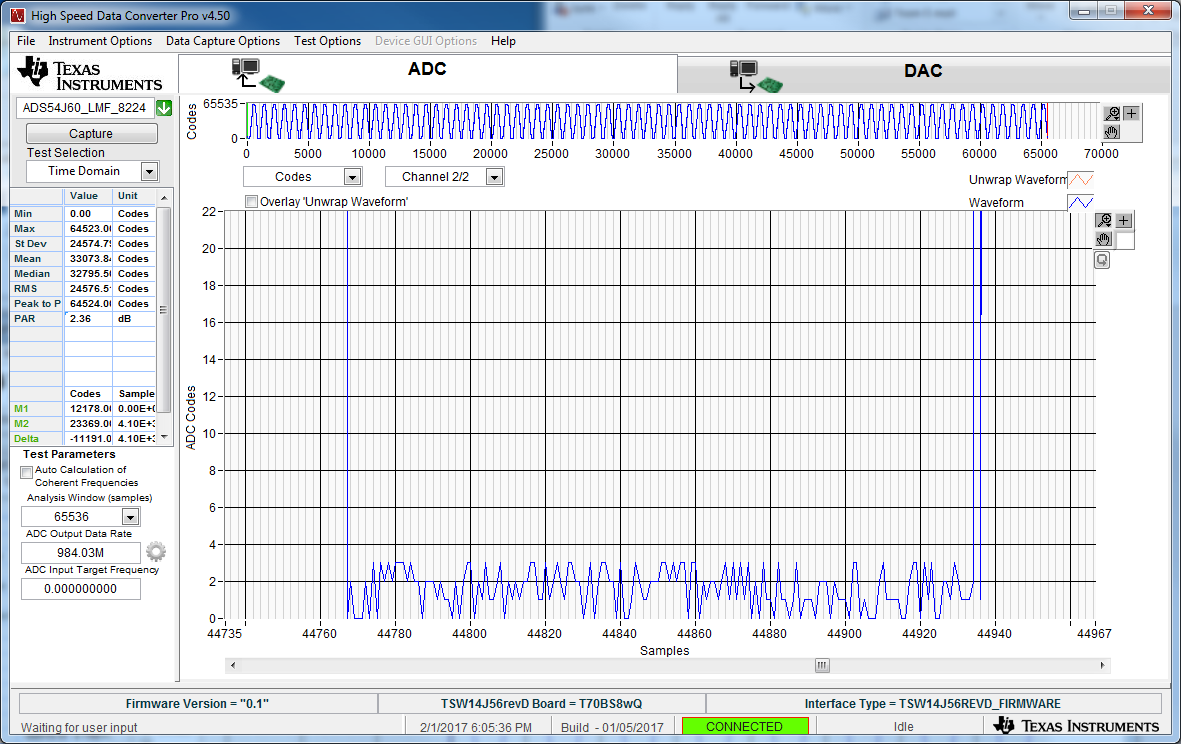Click the Median row label
1181x744 pixels.
coord(36,274)
